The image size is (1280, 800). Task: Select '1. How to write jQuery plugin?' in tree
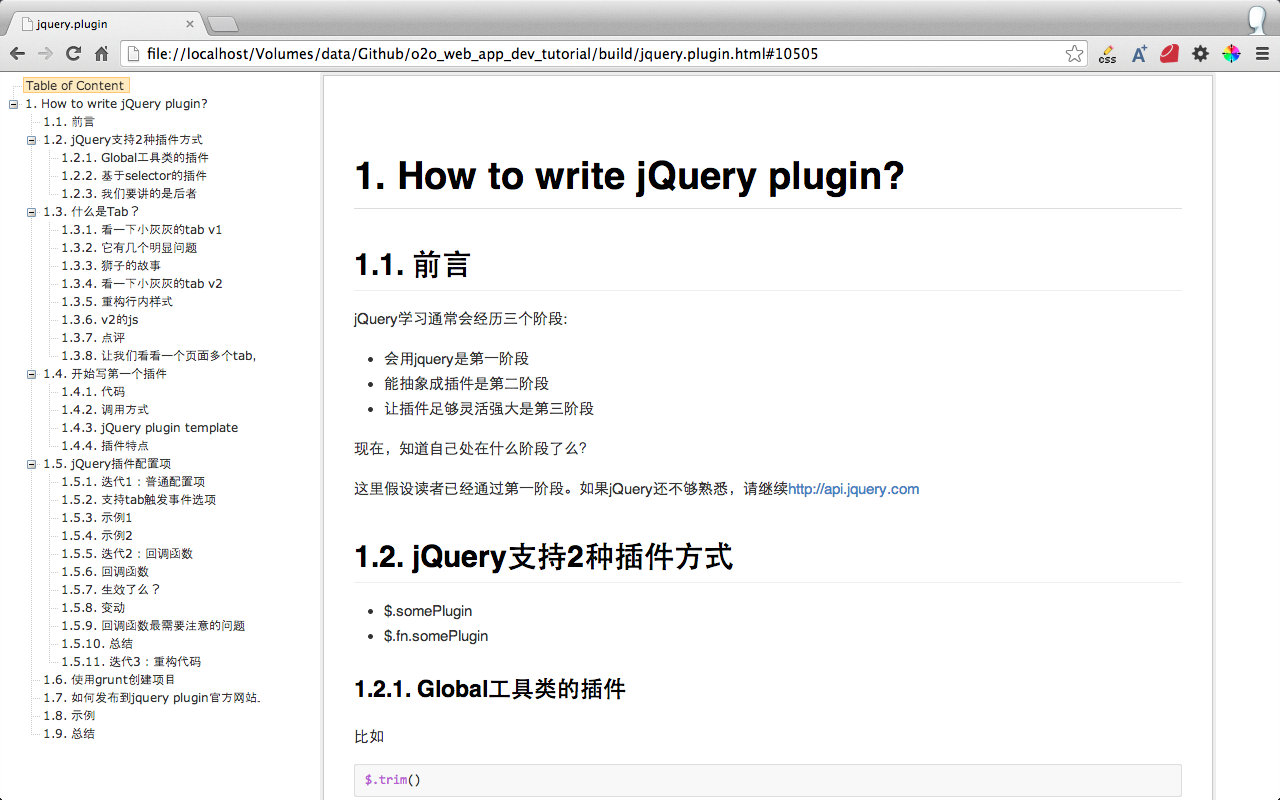116,104
